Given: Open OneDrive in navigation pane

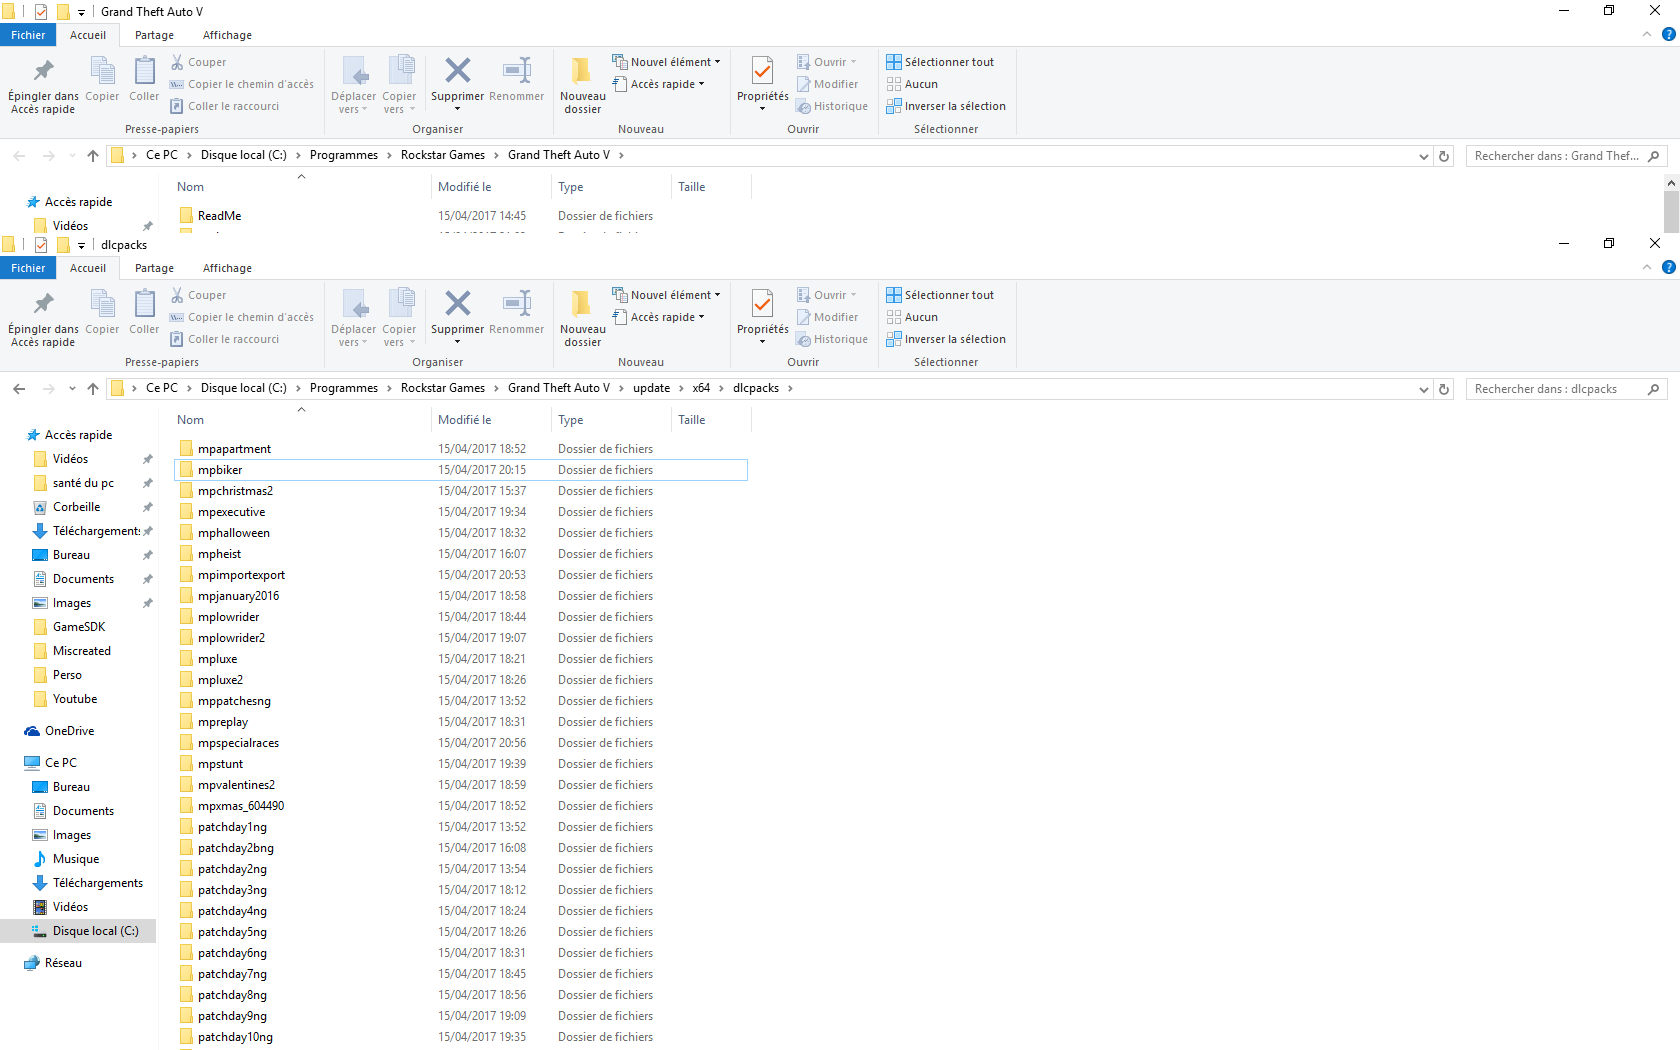Looking at the screenshot, I should pyautogui.click(x=60, y=731).
